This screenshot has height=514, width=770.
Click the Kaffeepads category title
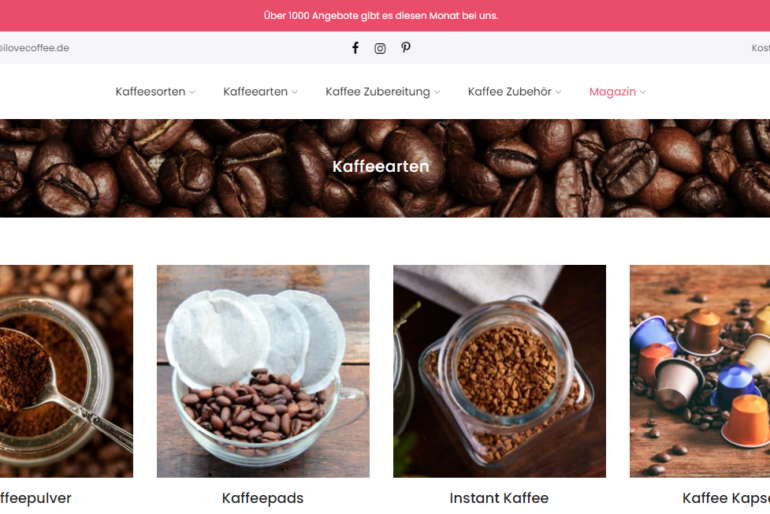pyautogui.click(x=263, y=498)
